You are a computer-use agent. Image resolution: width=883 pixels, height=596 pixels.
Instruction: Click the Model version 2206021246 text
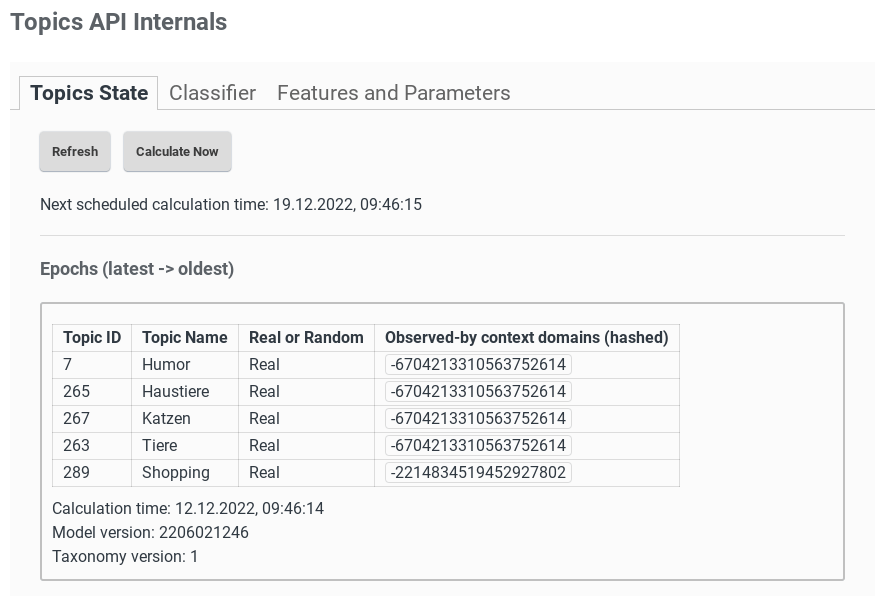(150, 533)
